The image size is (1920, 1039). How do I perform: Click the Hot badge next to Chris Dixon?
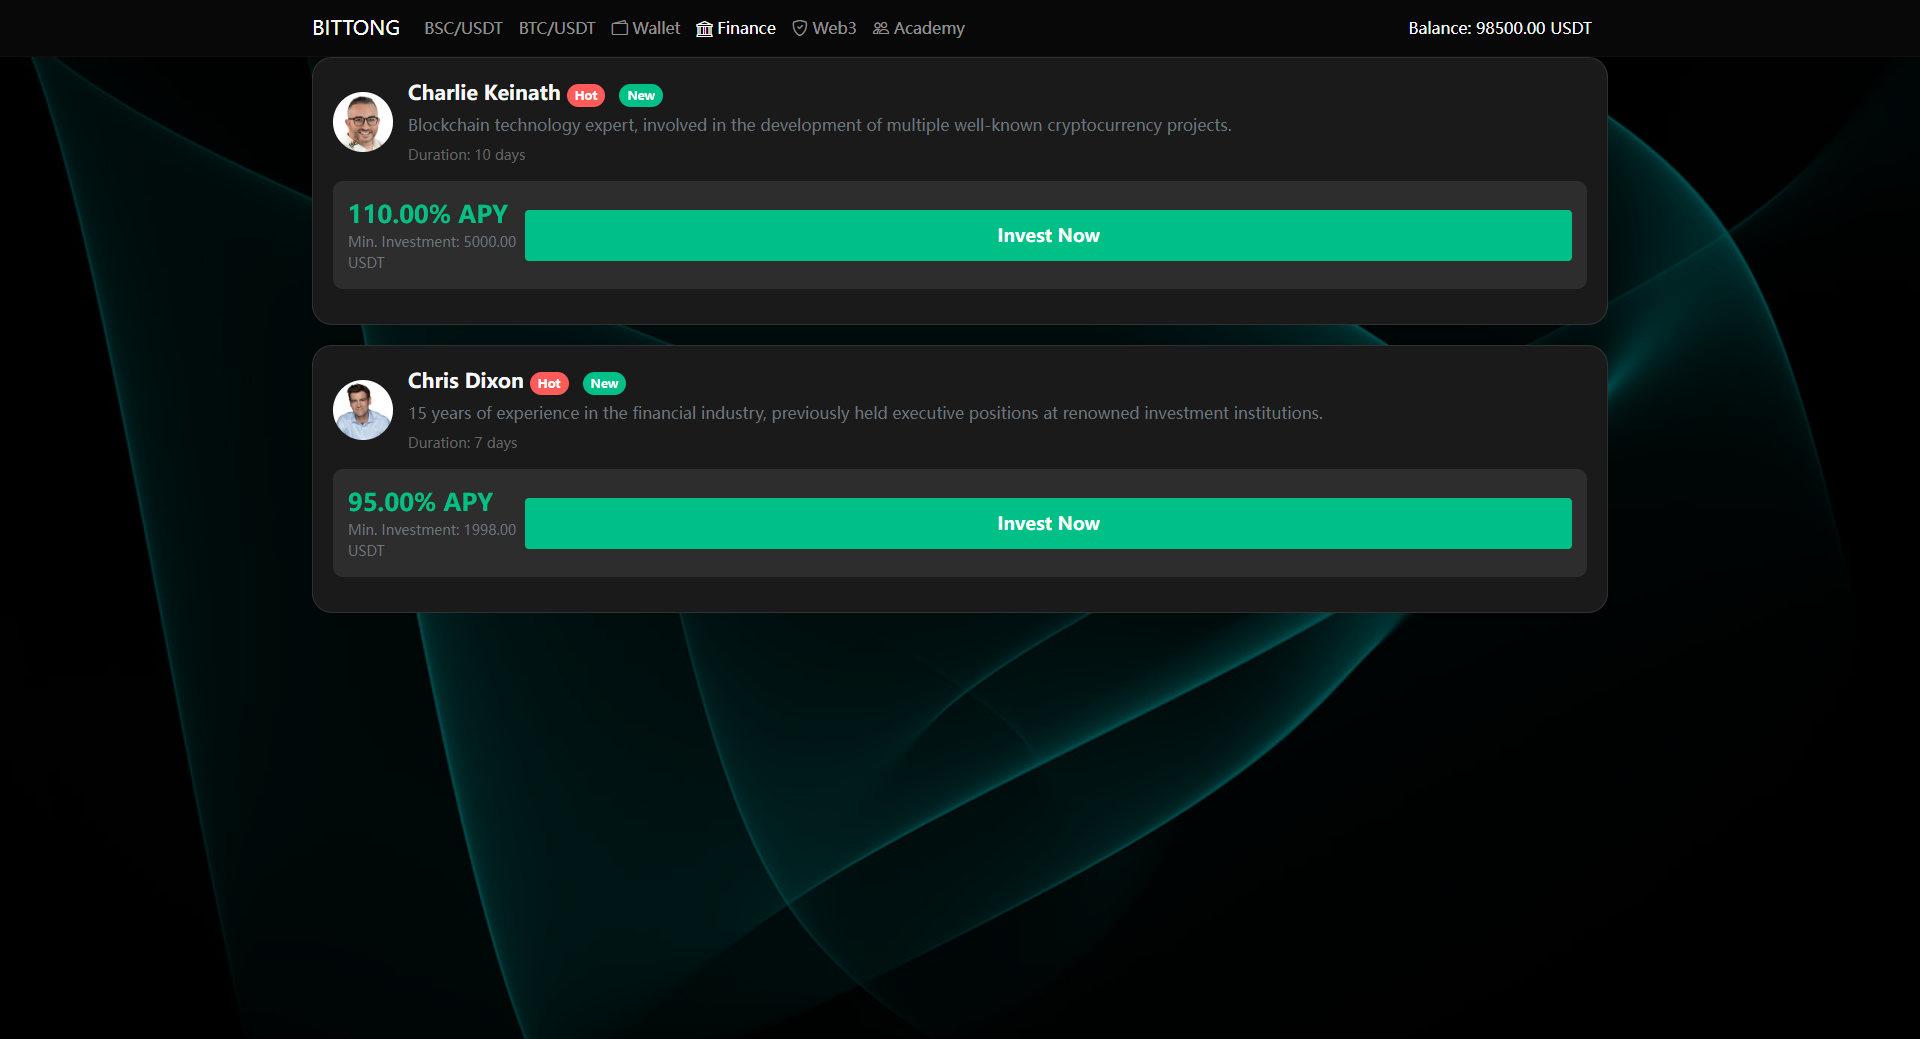549,384
